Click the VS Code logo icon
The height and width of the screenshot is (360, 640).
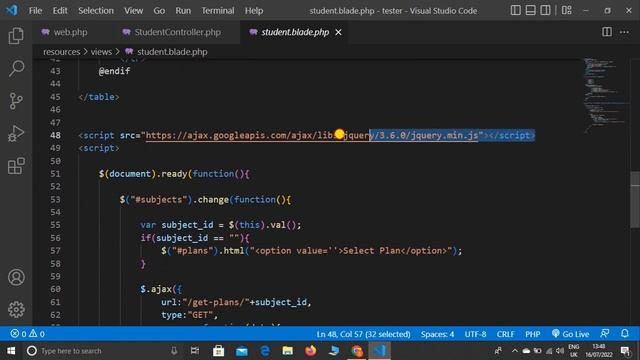coord(11,10)
